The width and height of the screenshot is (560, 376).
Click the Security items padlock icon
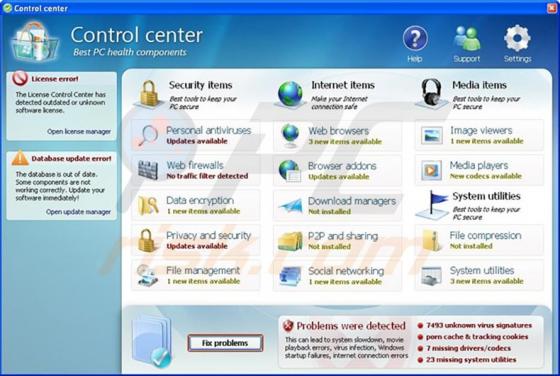[149, 94]
